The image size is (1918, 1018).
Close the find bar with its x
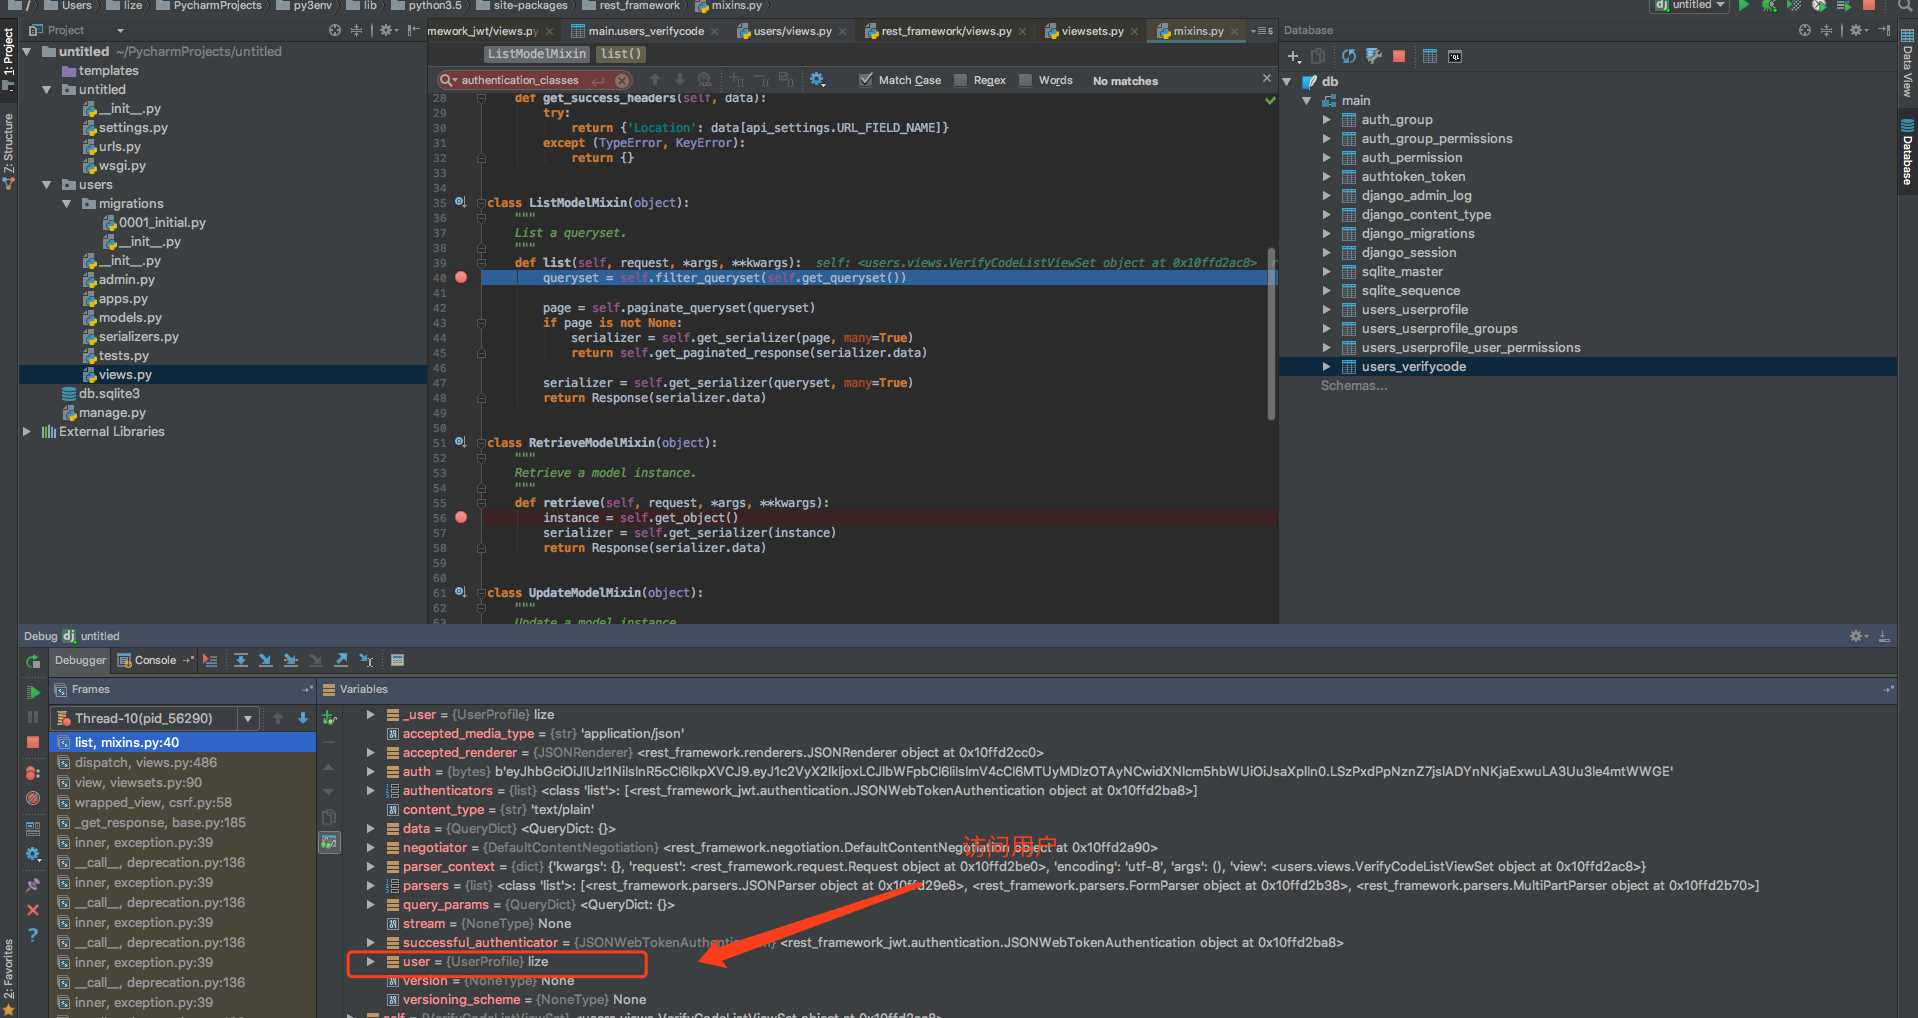pyautogui.click(x=1266, y=78)
